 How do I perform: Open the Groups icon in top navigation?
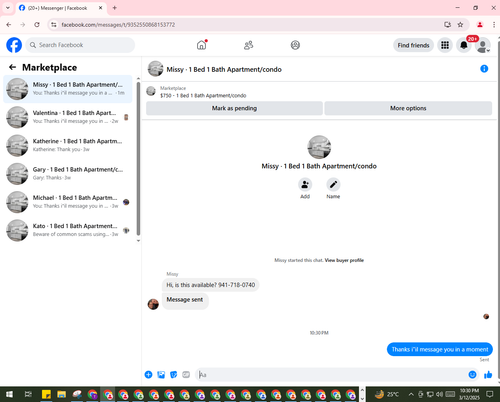(295, 45)
